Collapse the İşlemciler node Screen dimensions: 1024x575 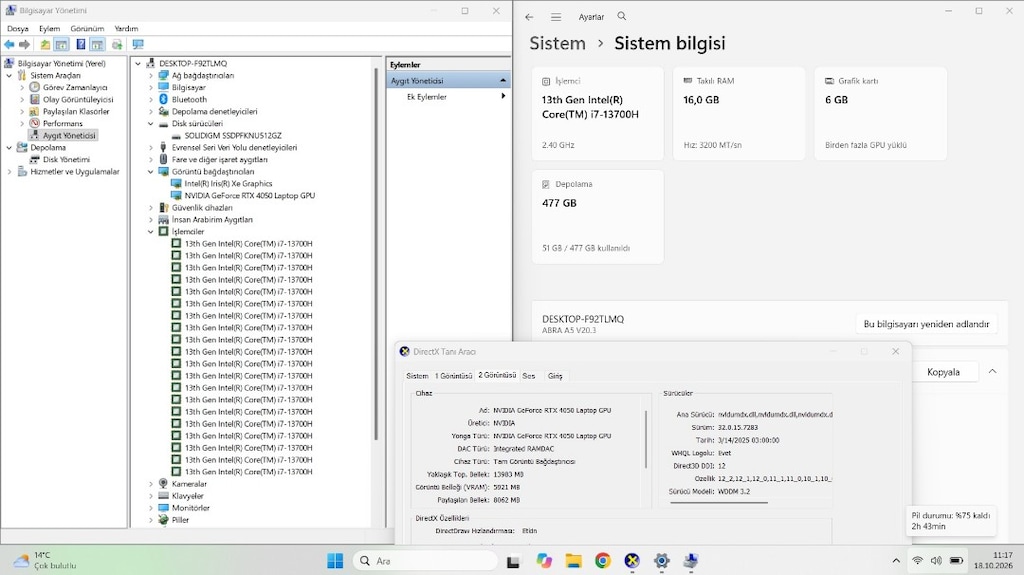pyautogui.click(x=151, y=232)
